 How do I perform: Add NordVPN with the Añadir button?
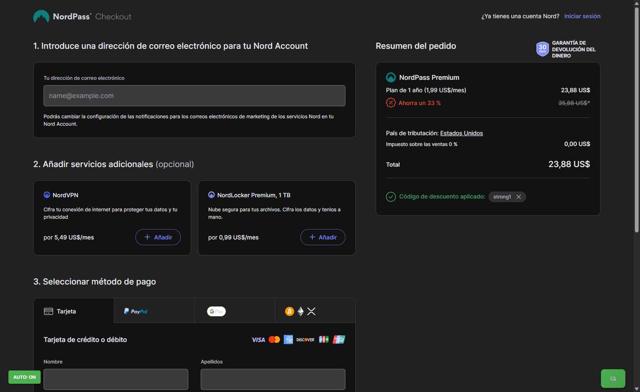[158, 237]
